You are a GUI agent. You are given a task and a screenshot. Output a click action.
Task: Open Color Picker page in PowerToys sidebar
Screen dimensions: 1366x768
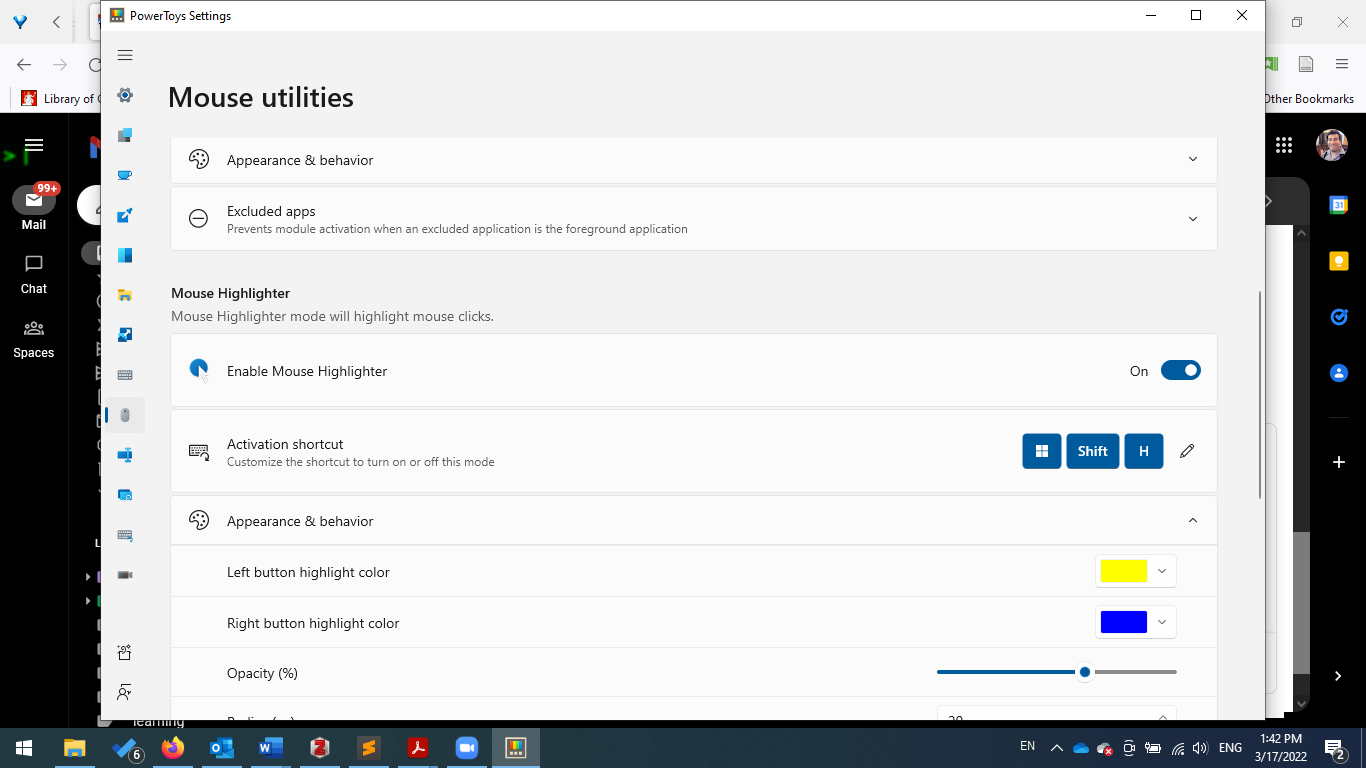point(125,215)
